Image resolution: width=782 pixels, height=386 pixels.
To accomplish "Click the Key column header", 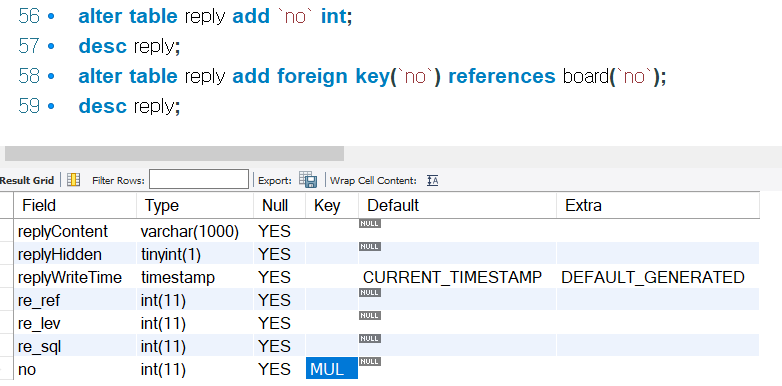I will tap(332, 205).
